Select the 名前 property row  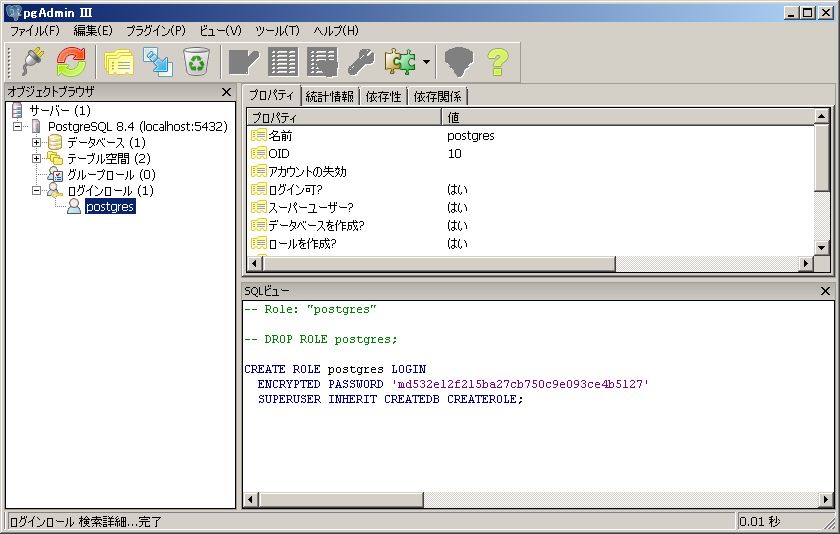pos(530,136)
